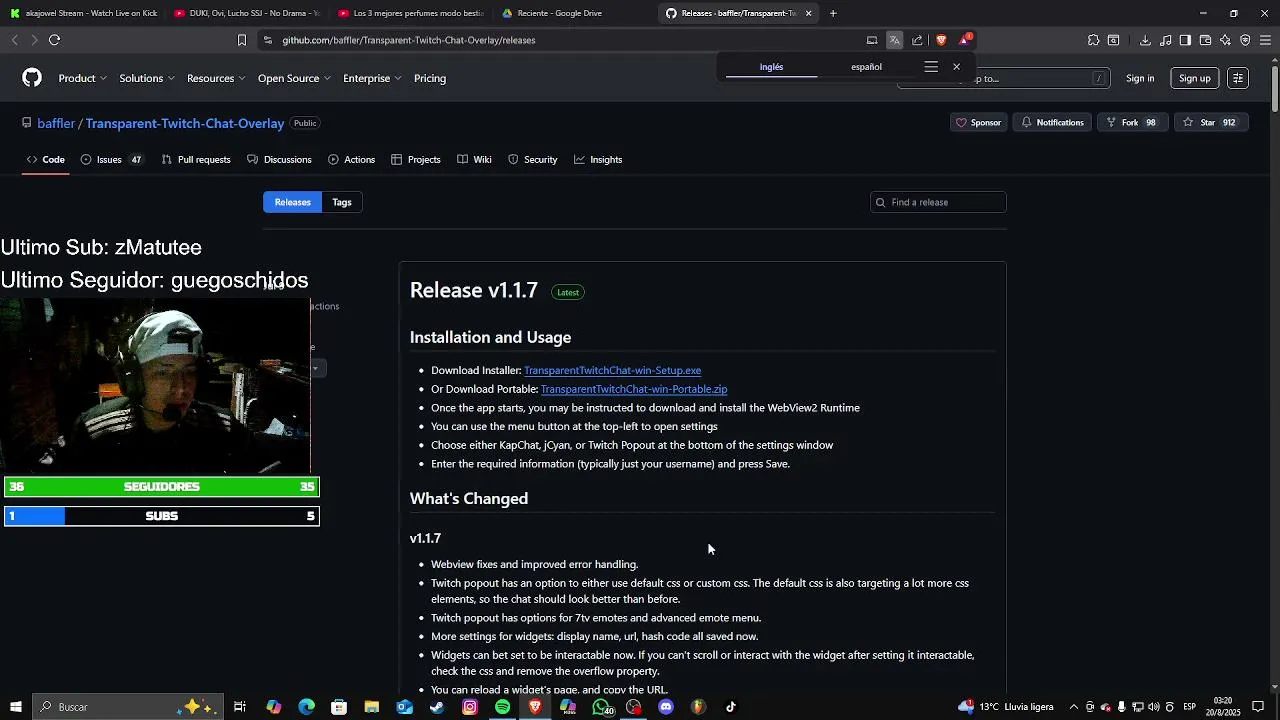Open the baffler owner link
The height and width of the screenshot is (720, 1280).
tap(56, 123)
